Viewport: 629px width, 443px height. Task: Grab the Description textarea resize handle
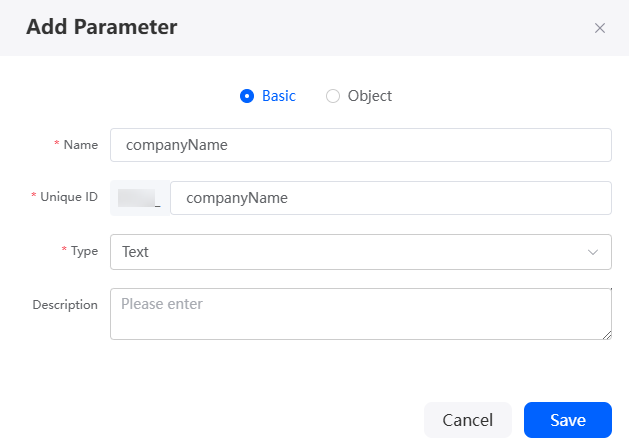(607, 335)
